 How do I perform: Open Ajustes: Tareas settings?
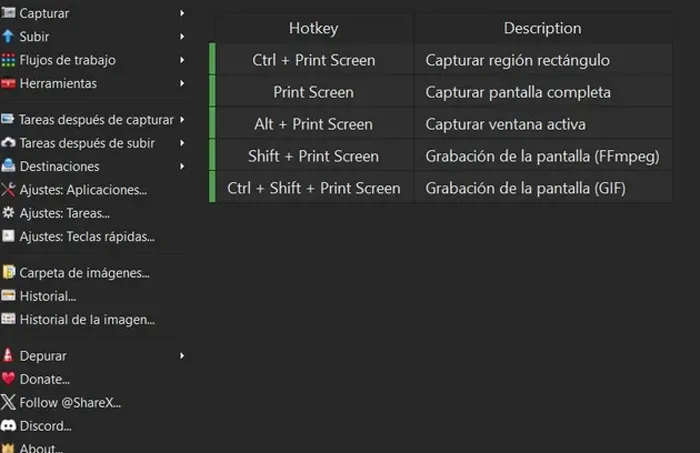click(64, 213)
